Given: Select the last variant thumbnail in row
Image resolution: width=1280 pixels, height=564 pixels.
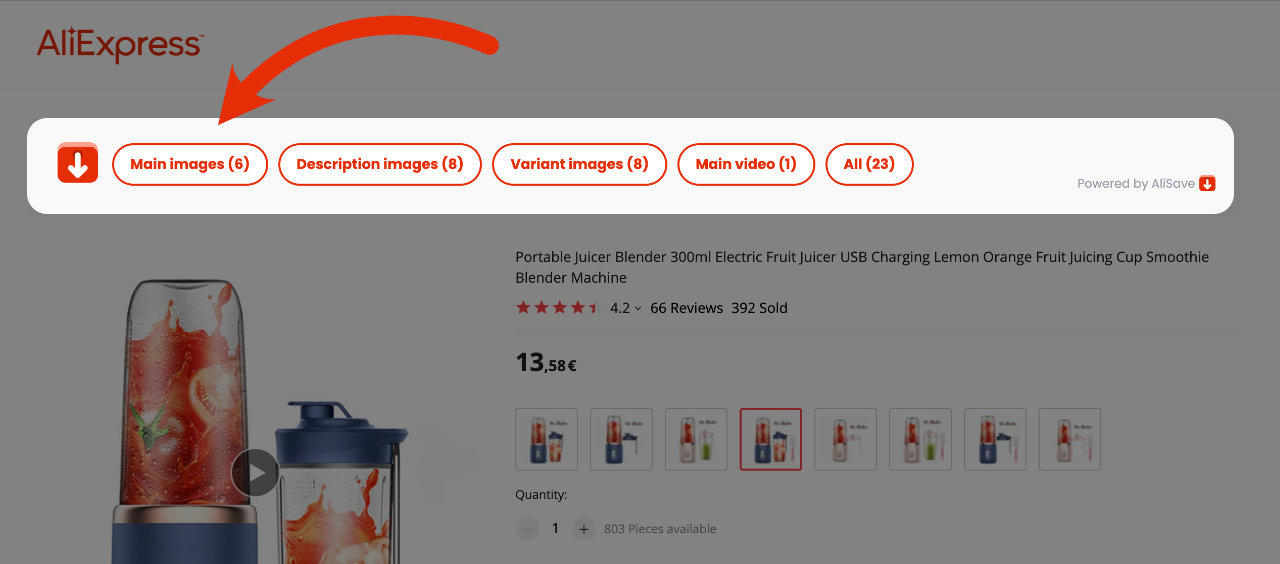Looking at the screenshot, I should click(1070, 439).
